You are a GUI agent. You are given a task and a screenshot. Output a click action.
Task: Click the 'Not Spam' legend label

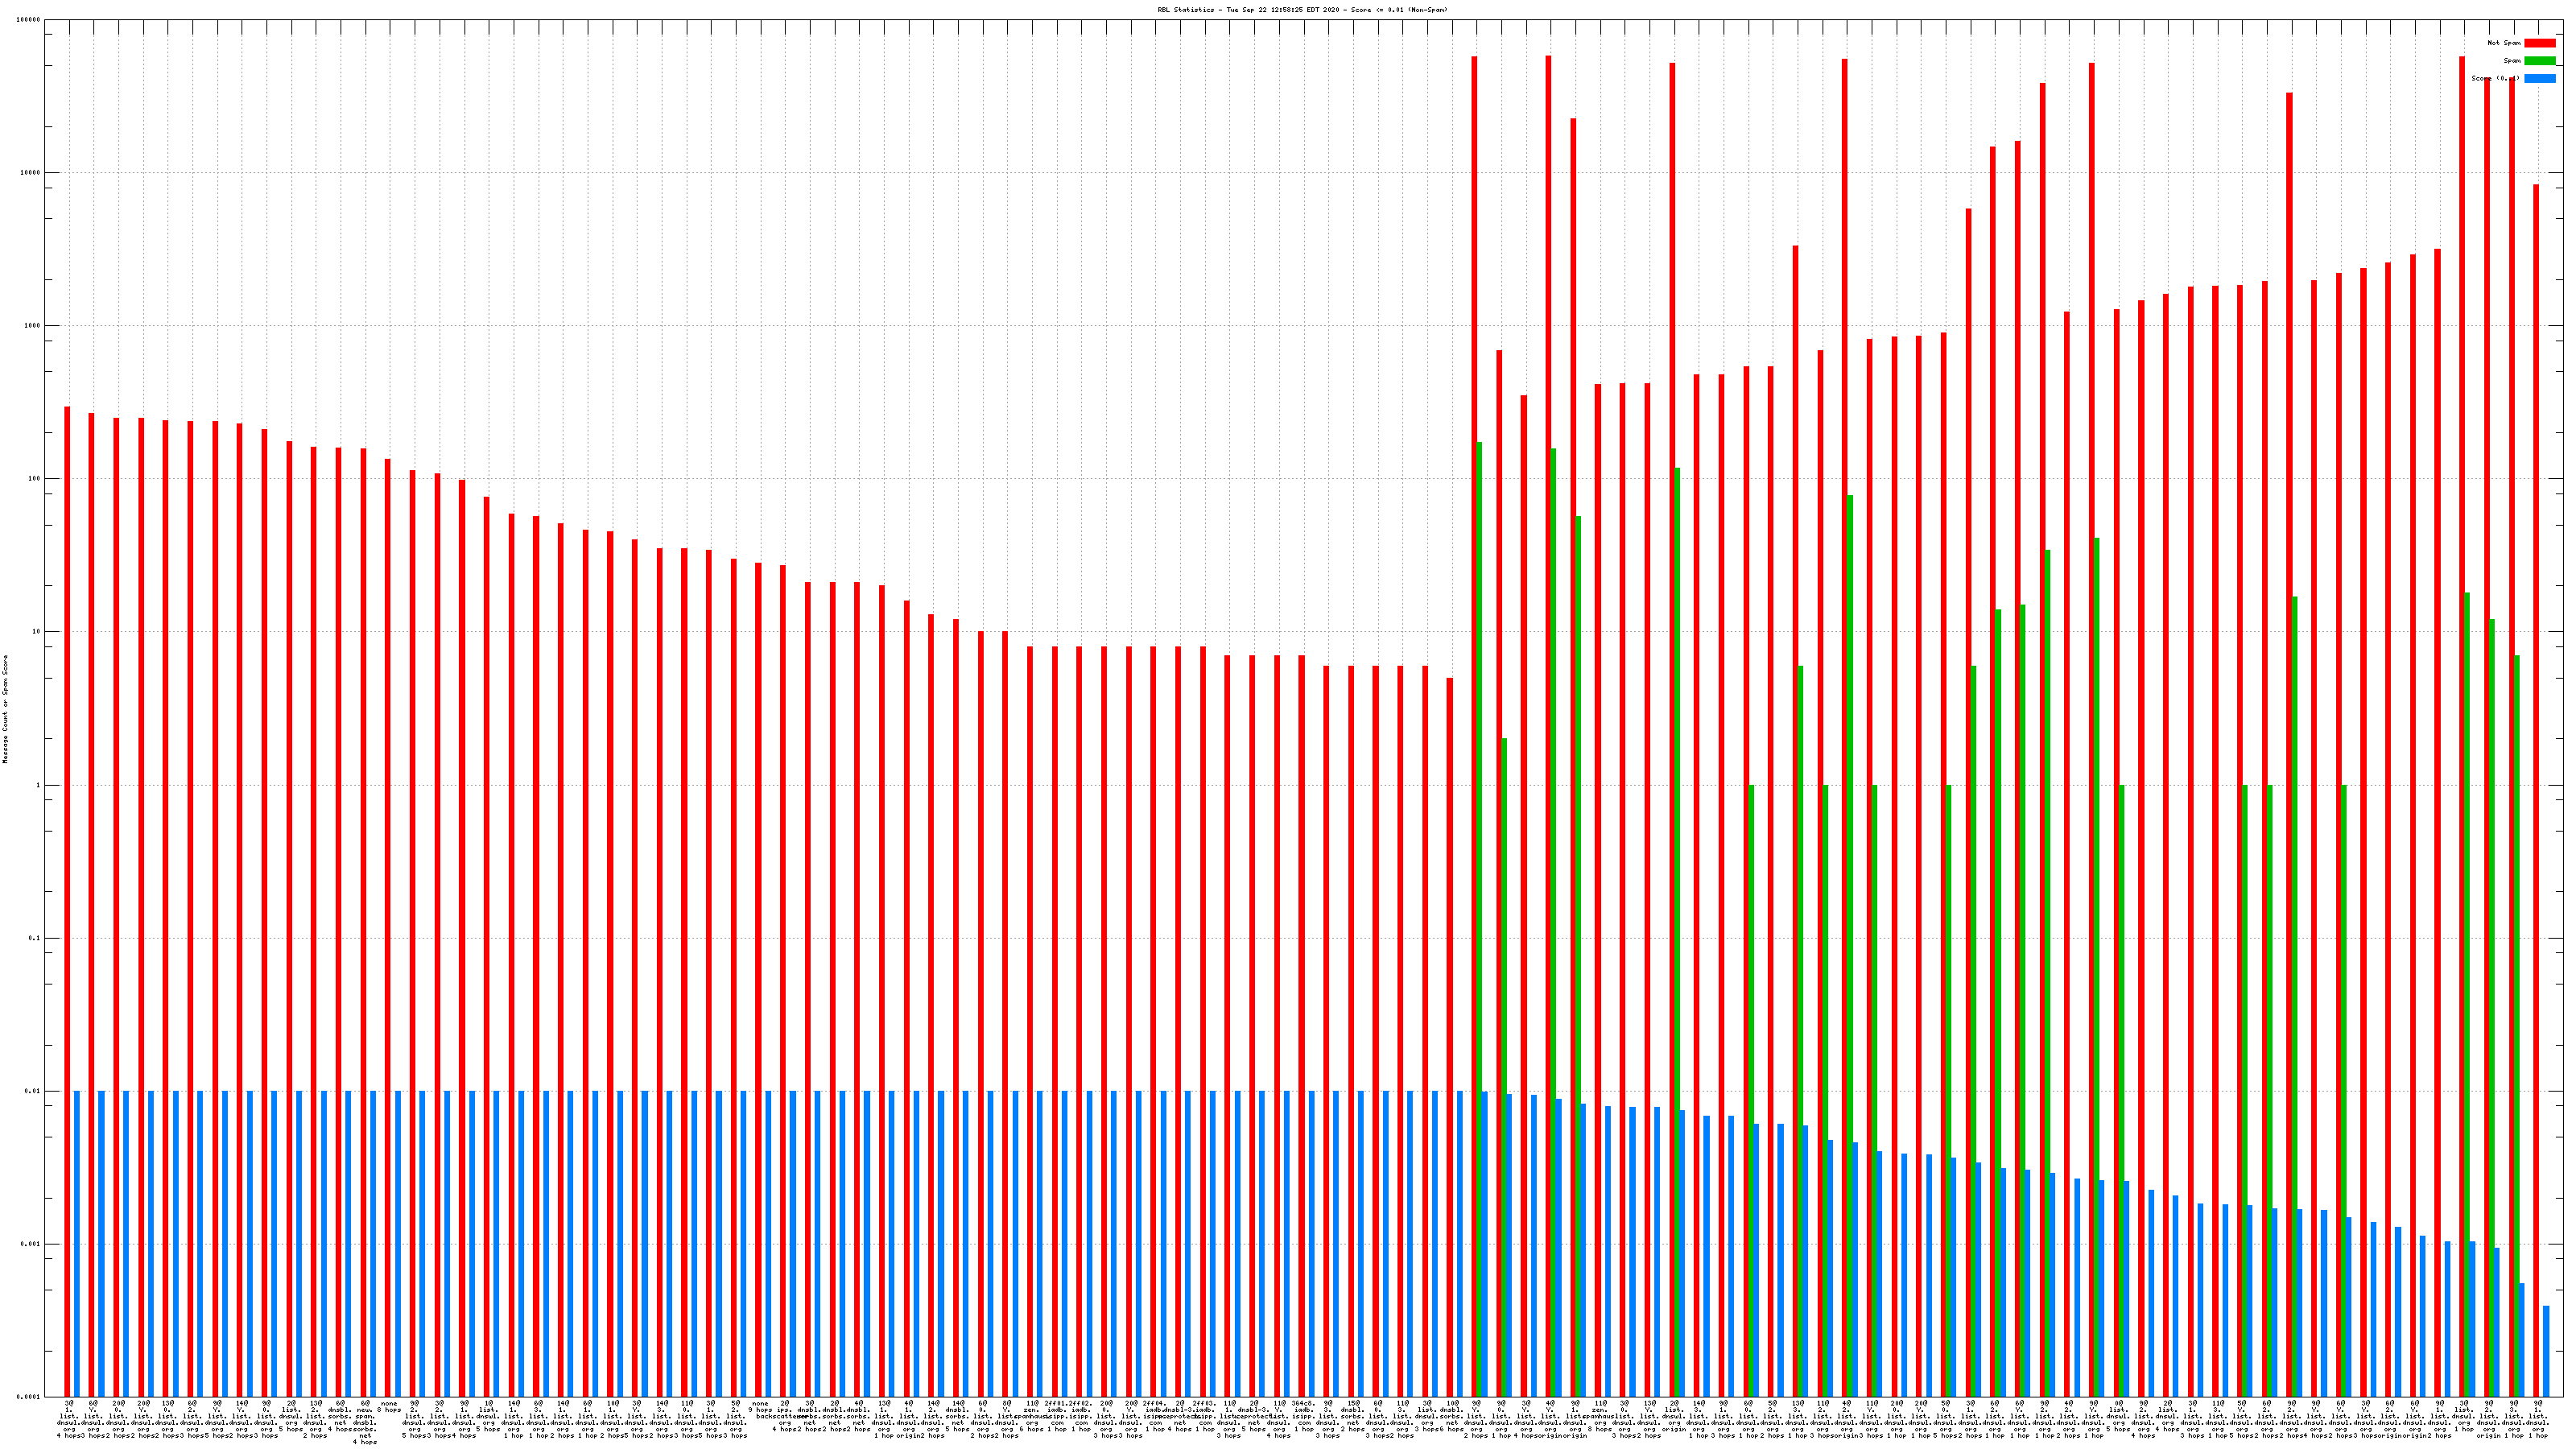pyautogui.click(x=2504, y=43)
